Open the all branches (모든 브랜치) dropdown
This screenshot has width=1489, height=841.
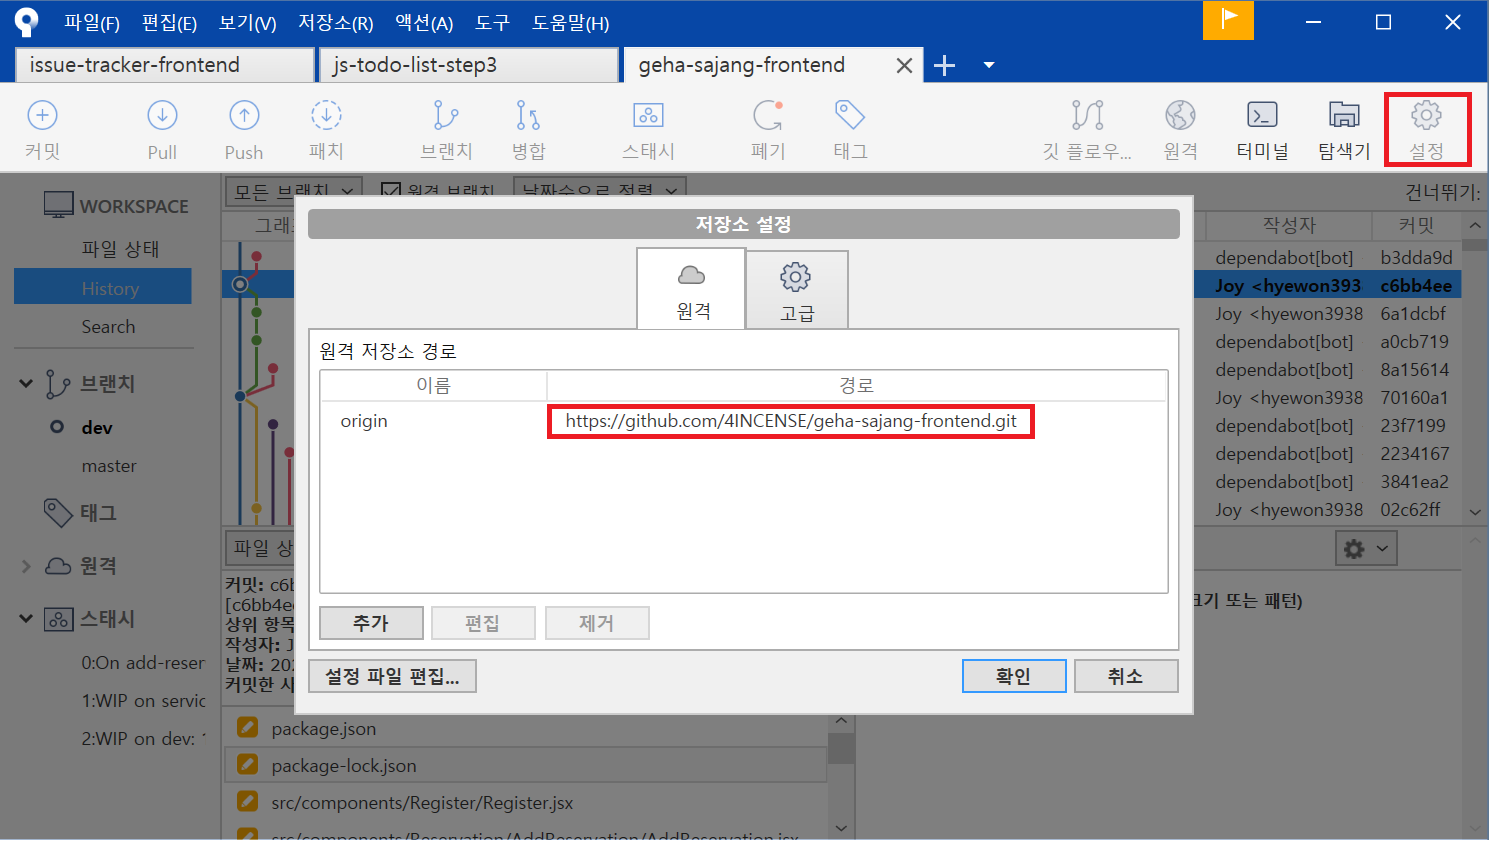tap(294, 190)
